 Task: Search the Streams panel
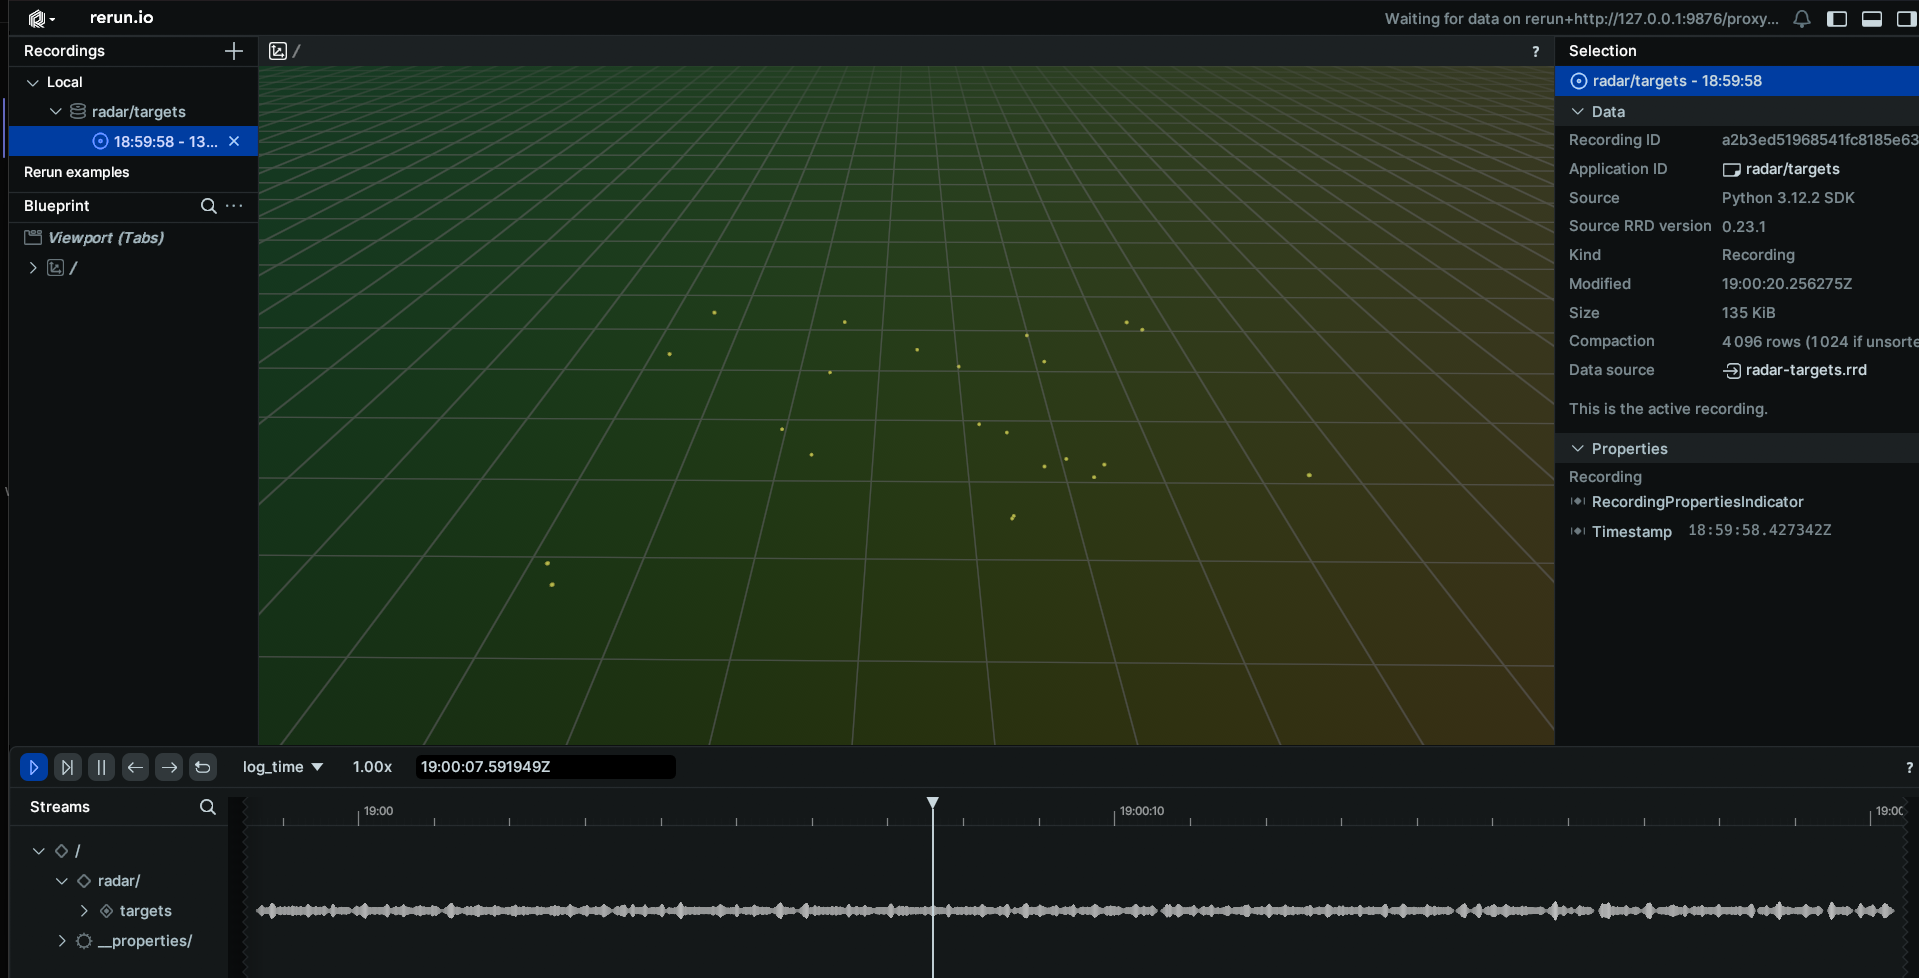(207, 807)
